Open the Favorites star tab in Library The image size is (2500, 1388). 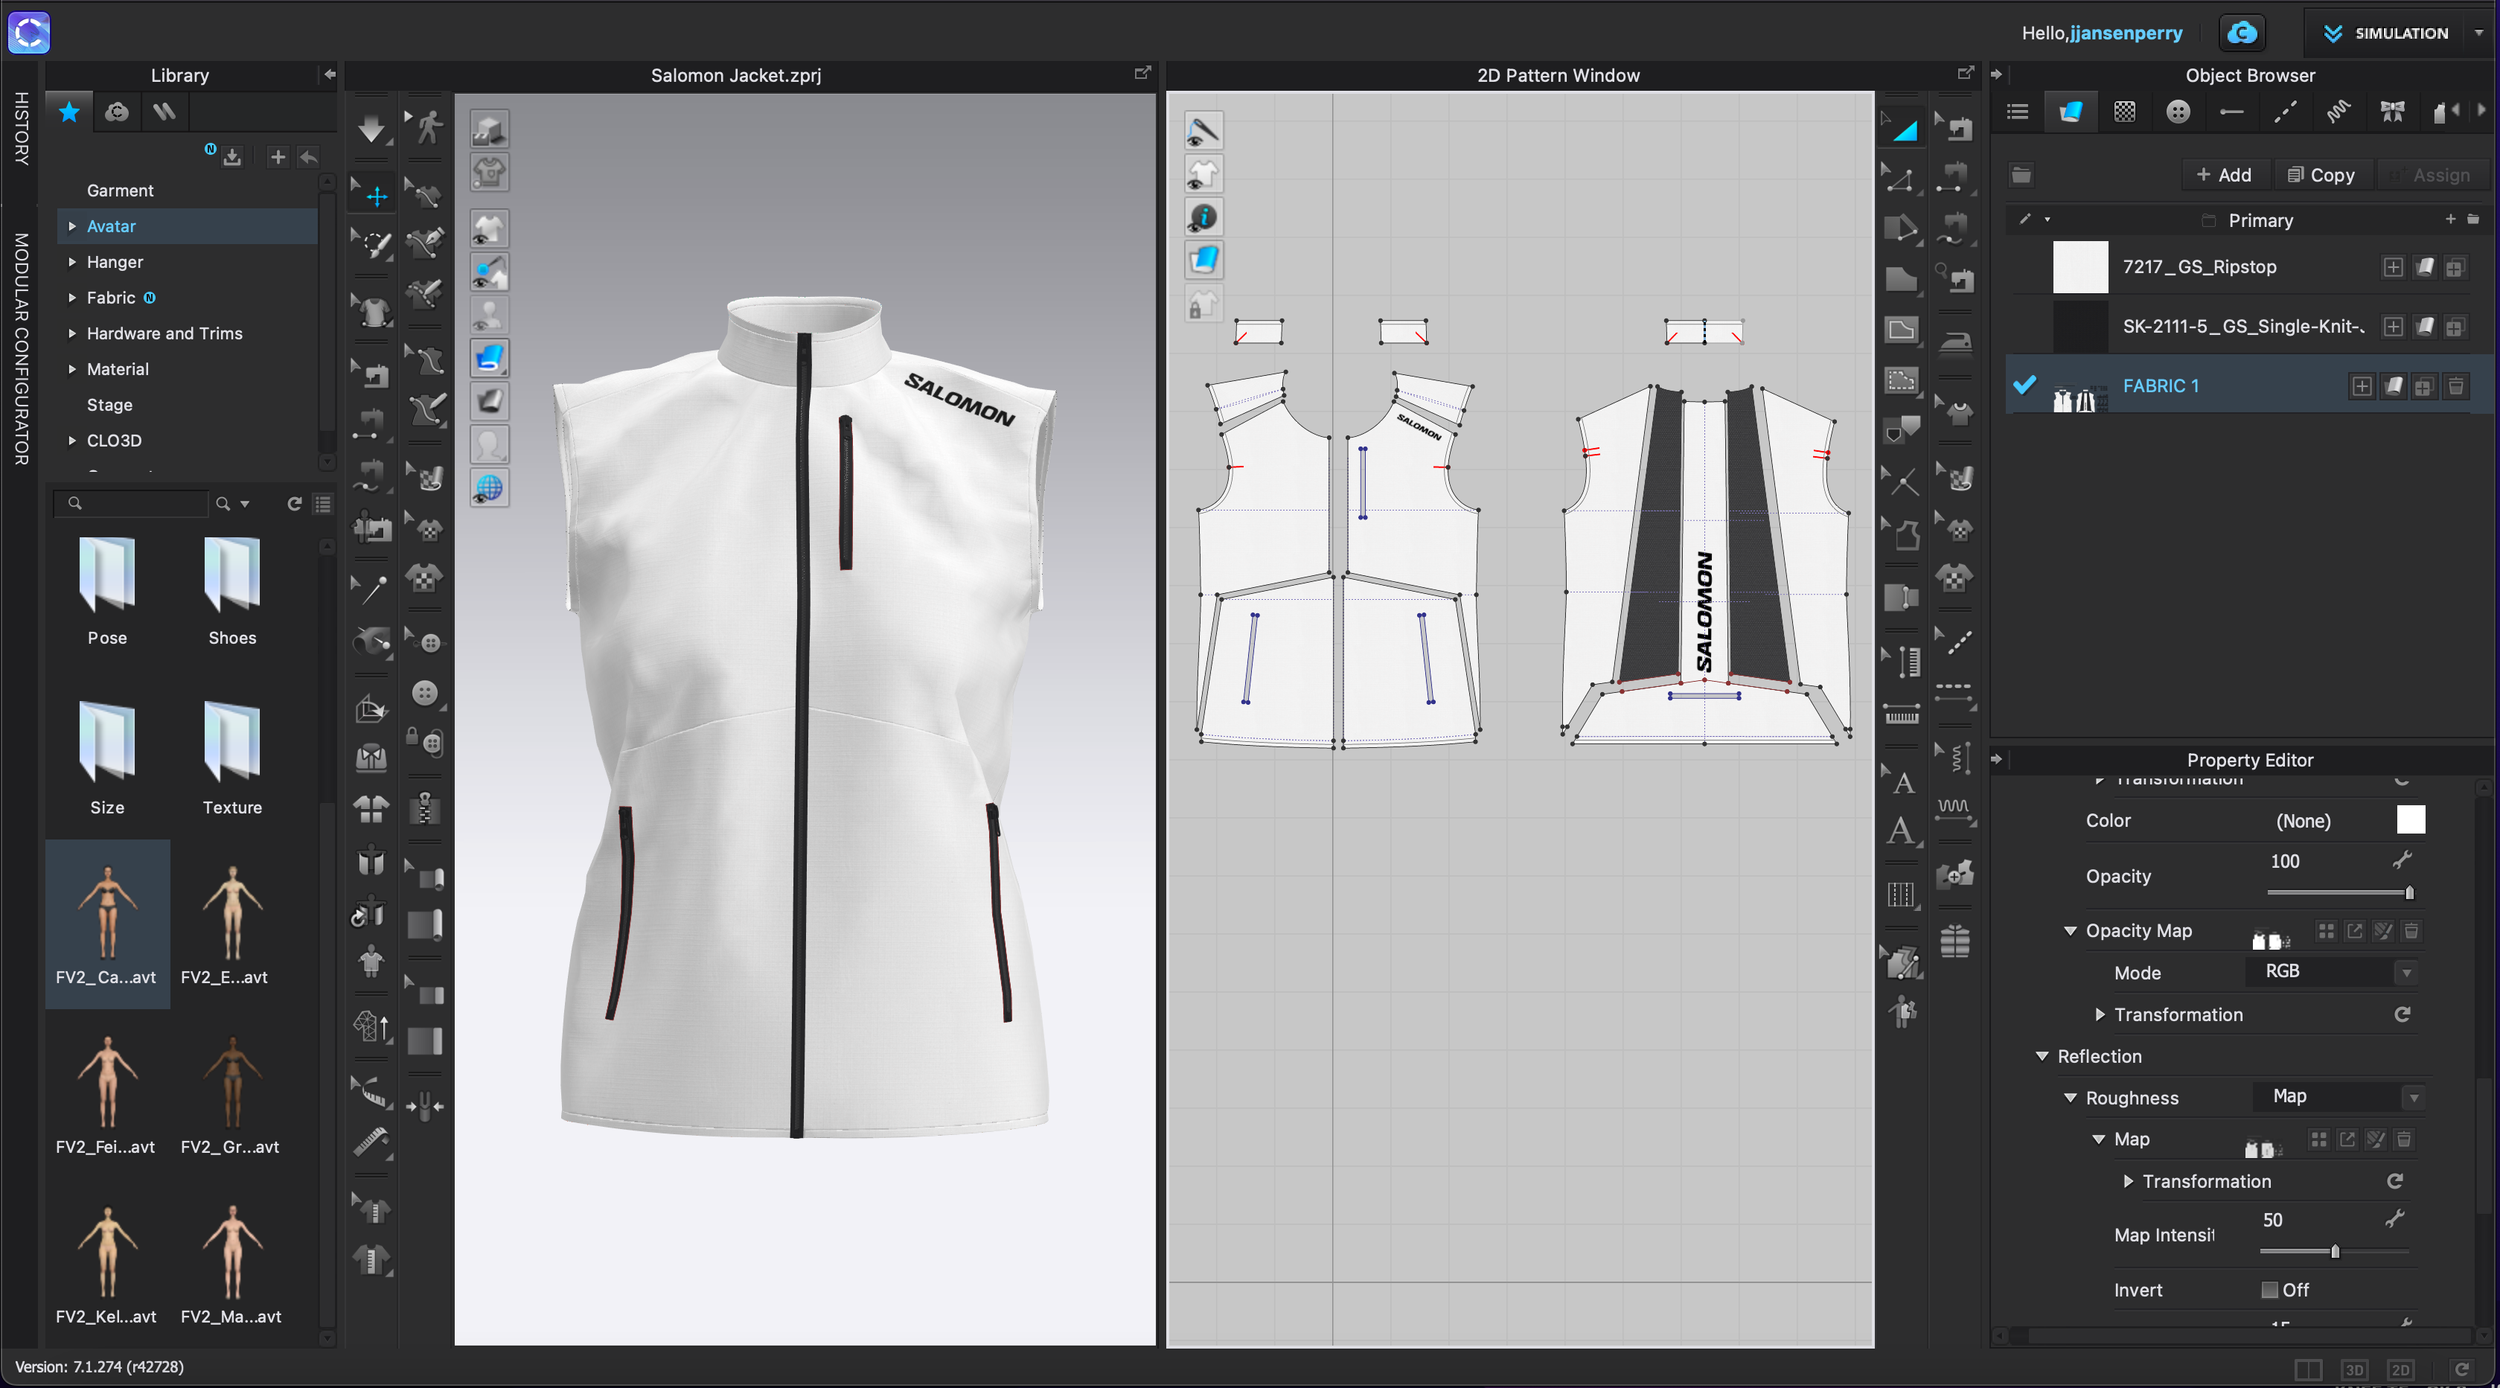(x=69, y=112)
